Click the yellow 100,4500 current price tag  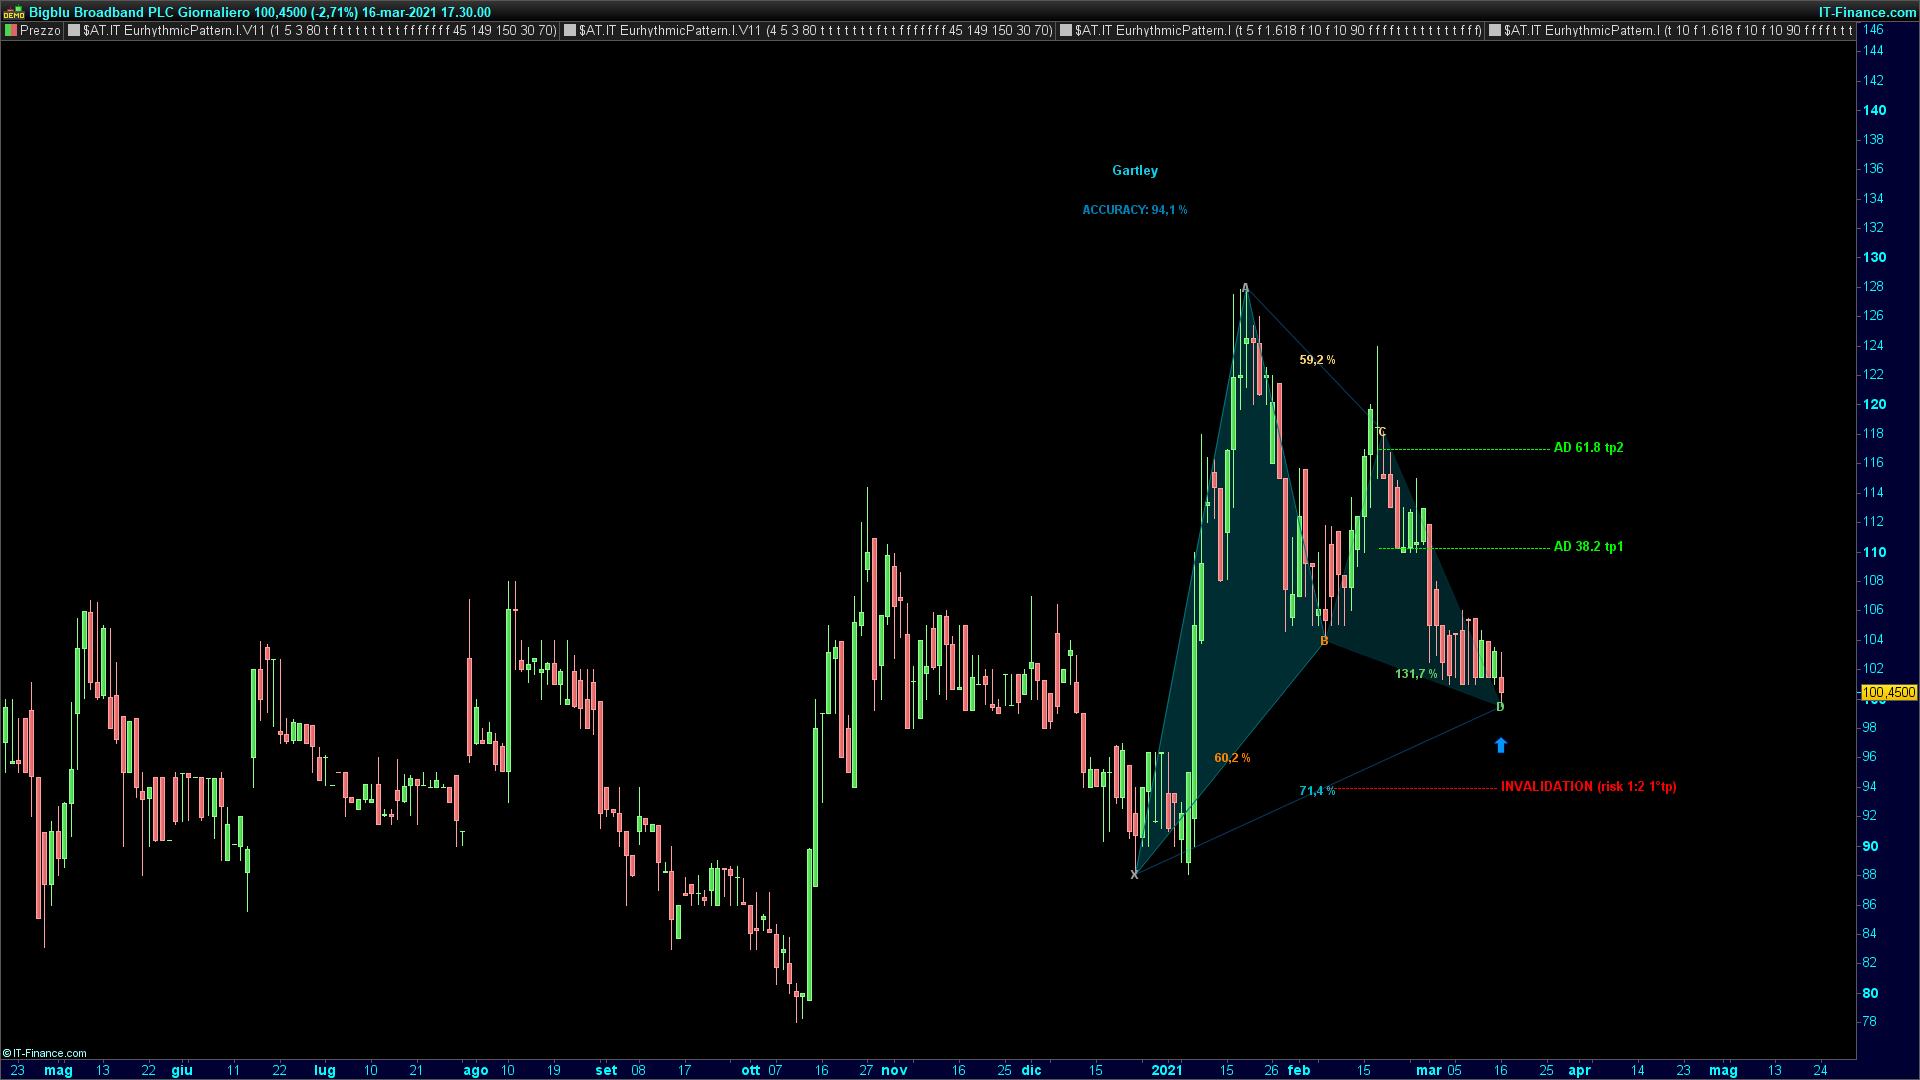click(x=1888, y=692)
